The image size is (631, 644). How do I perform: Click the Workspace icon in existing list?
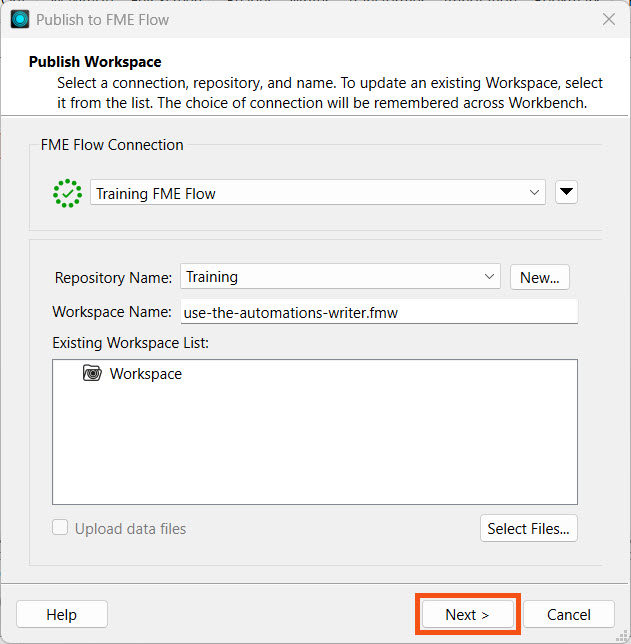click(x=93, y=374)
